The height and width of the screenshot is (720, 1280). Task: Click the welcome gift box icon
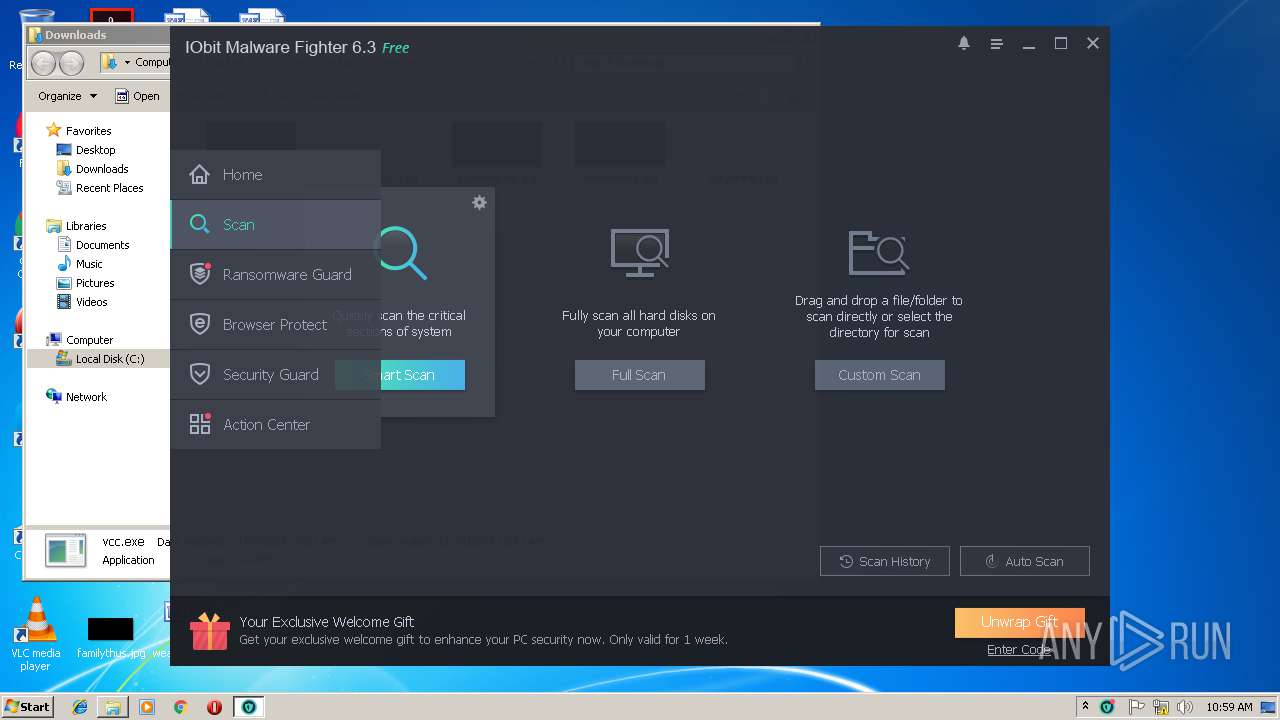209,631
